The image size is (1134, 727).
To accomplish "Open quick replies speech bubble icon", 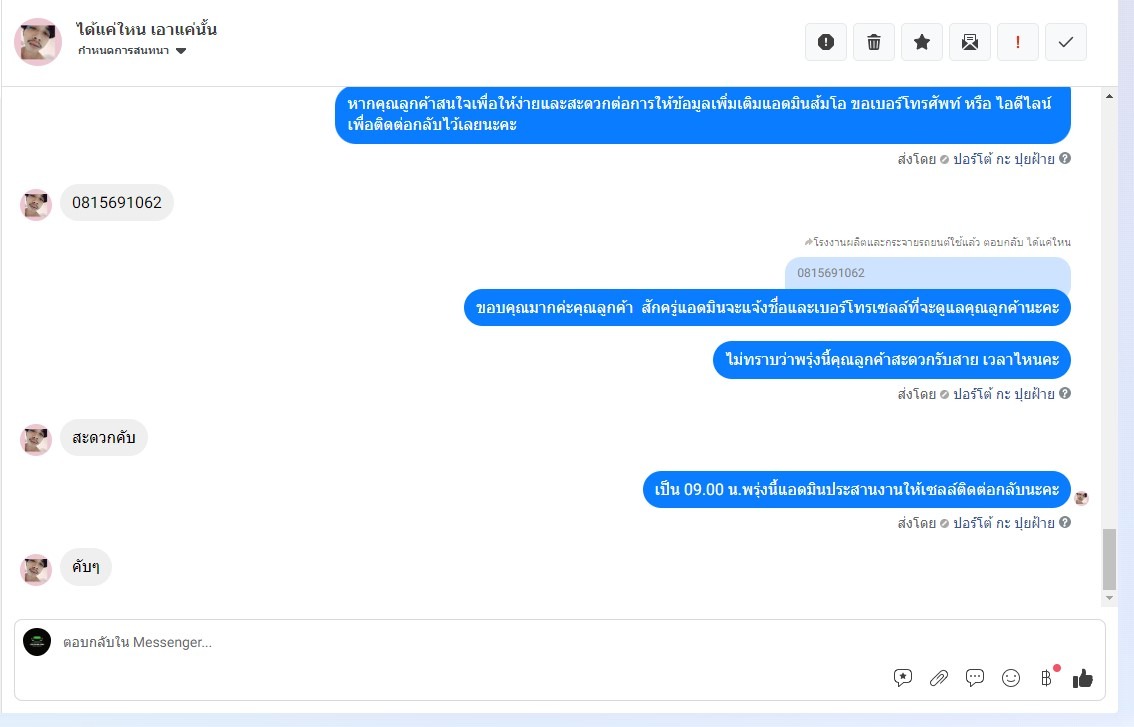I will [975, 678].
